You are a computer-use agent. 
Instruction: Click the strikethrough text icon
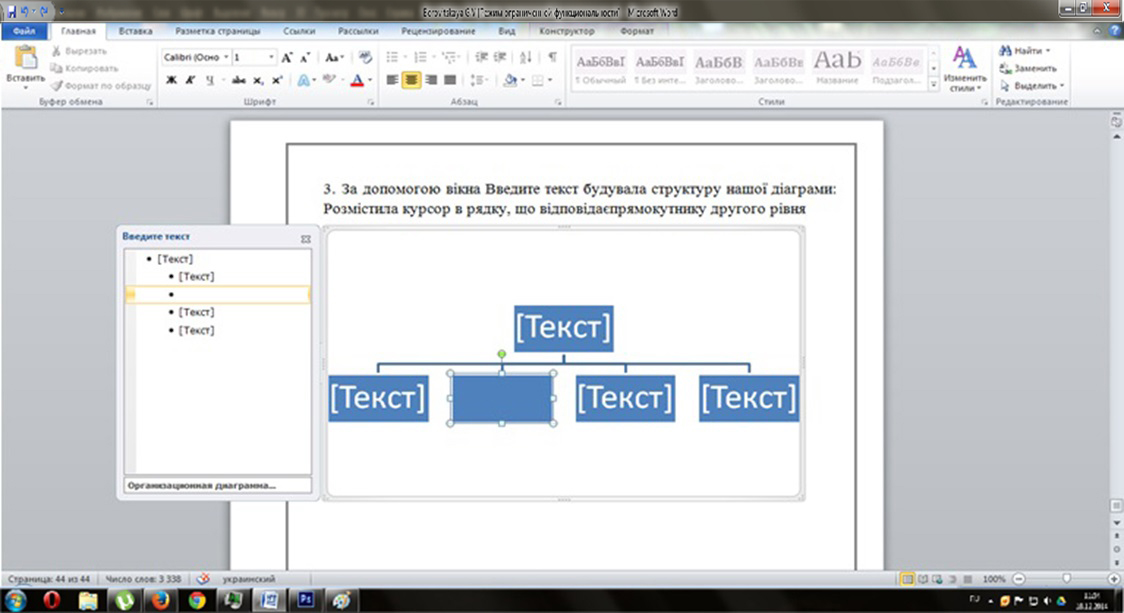point(239,80)
